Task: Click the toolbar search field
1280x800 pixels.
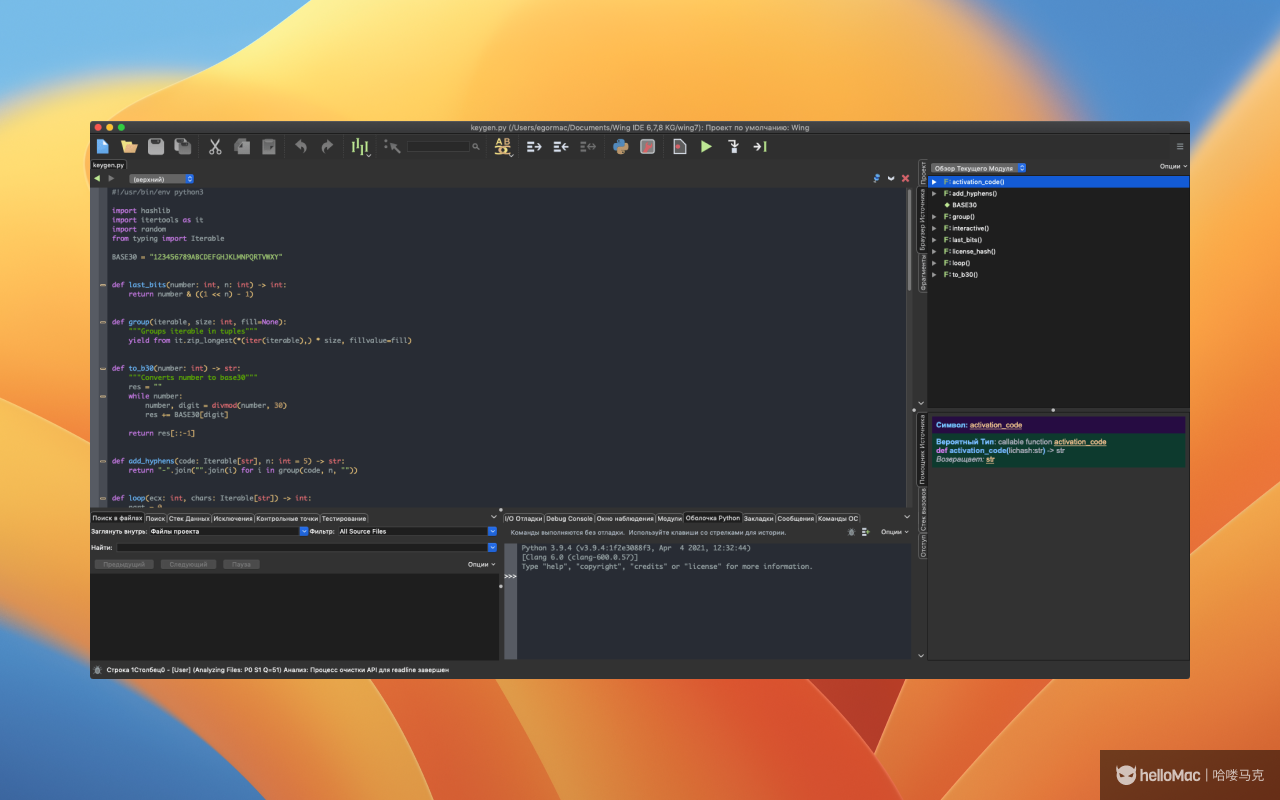Action: point(437,146)
